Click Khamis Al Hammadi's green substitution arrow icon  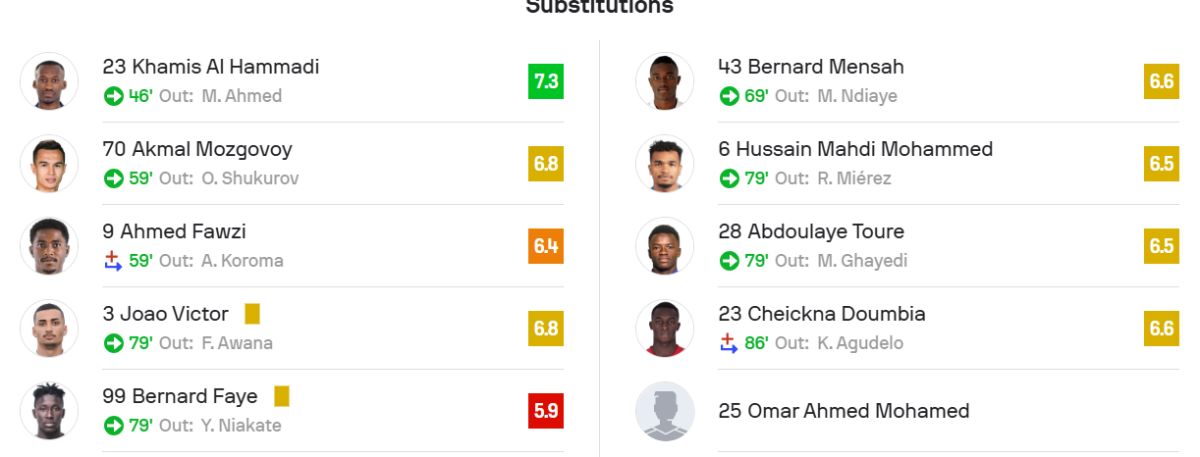pyautogui.click(x=113, y=96)
